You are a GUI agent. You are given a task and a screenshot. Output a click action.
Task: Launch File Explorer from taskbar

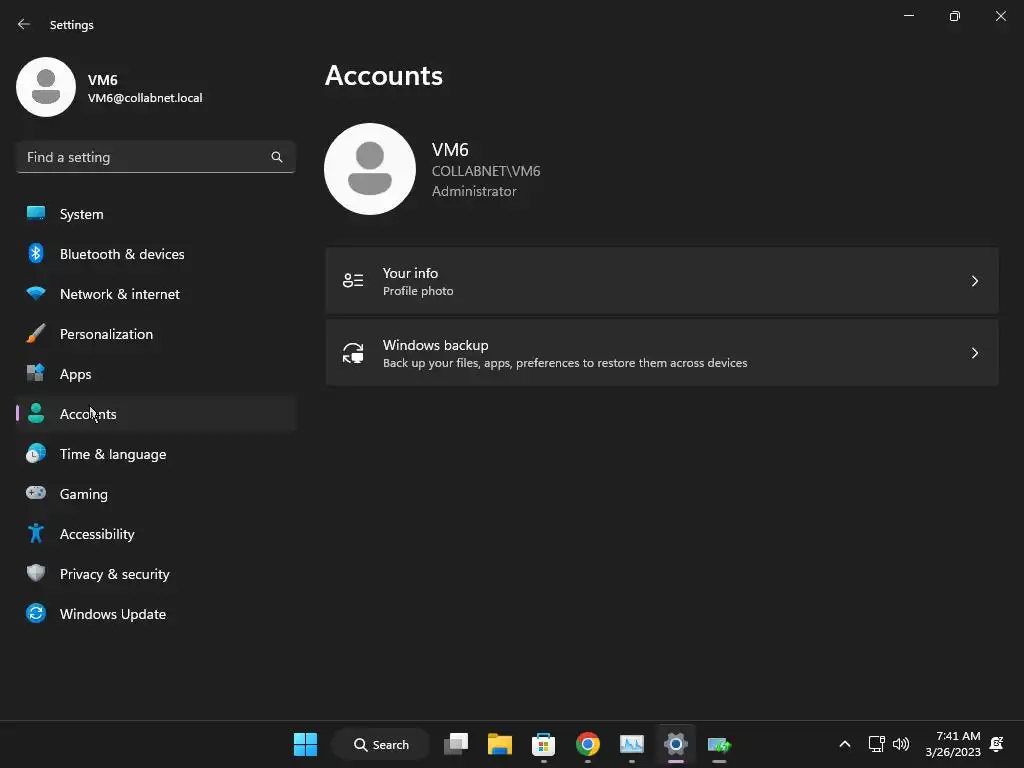(500, 744)
